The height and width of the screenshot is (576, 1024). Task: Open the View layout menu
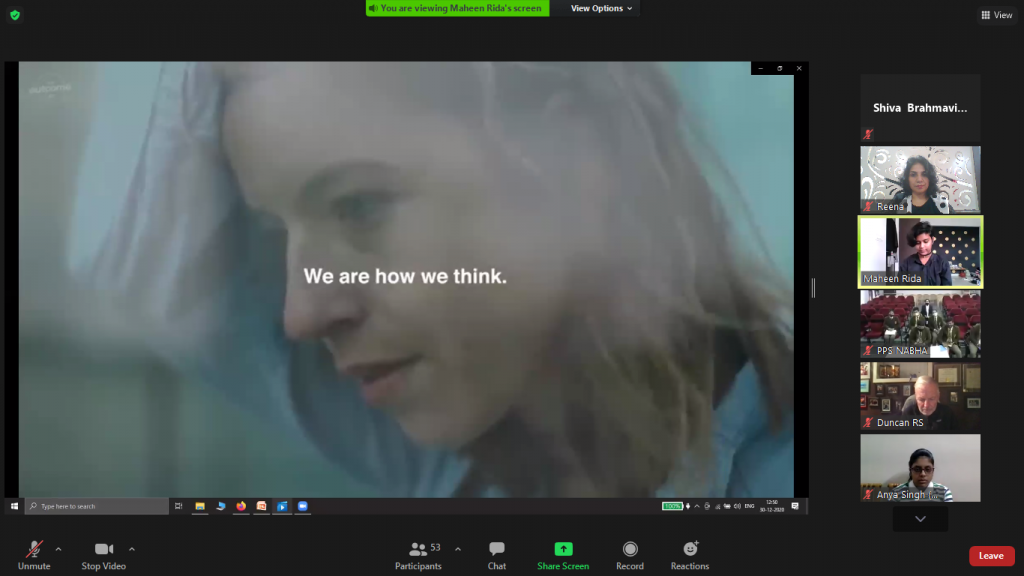pos(996,15)
